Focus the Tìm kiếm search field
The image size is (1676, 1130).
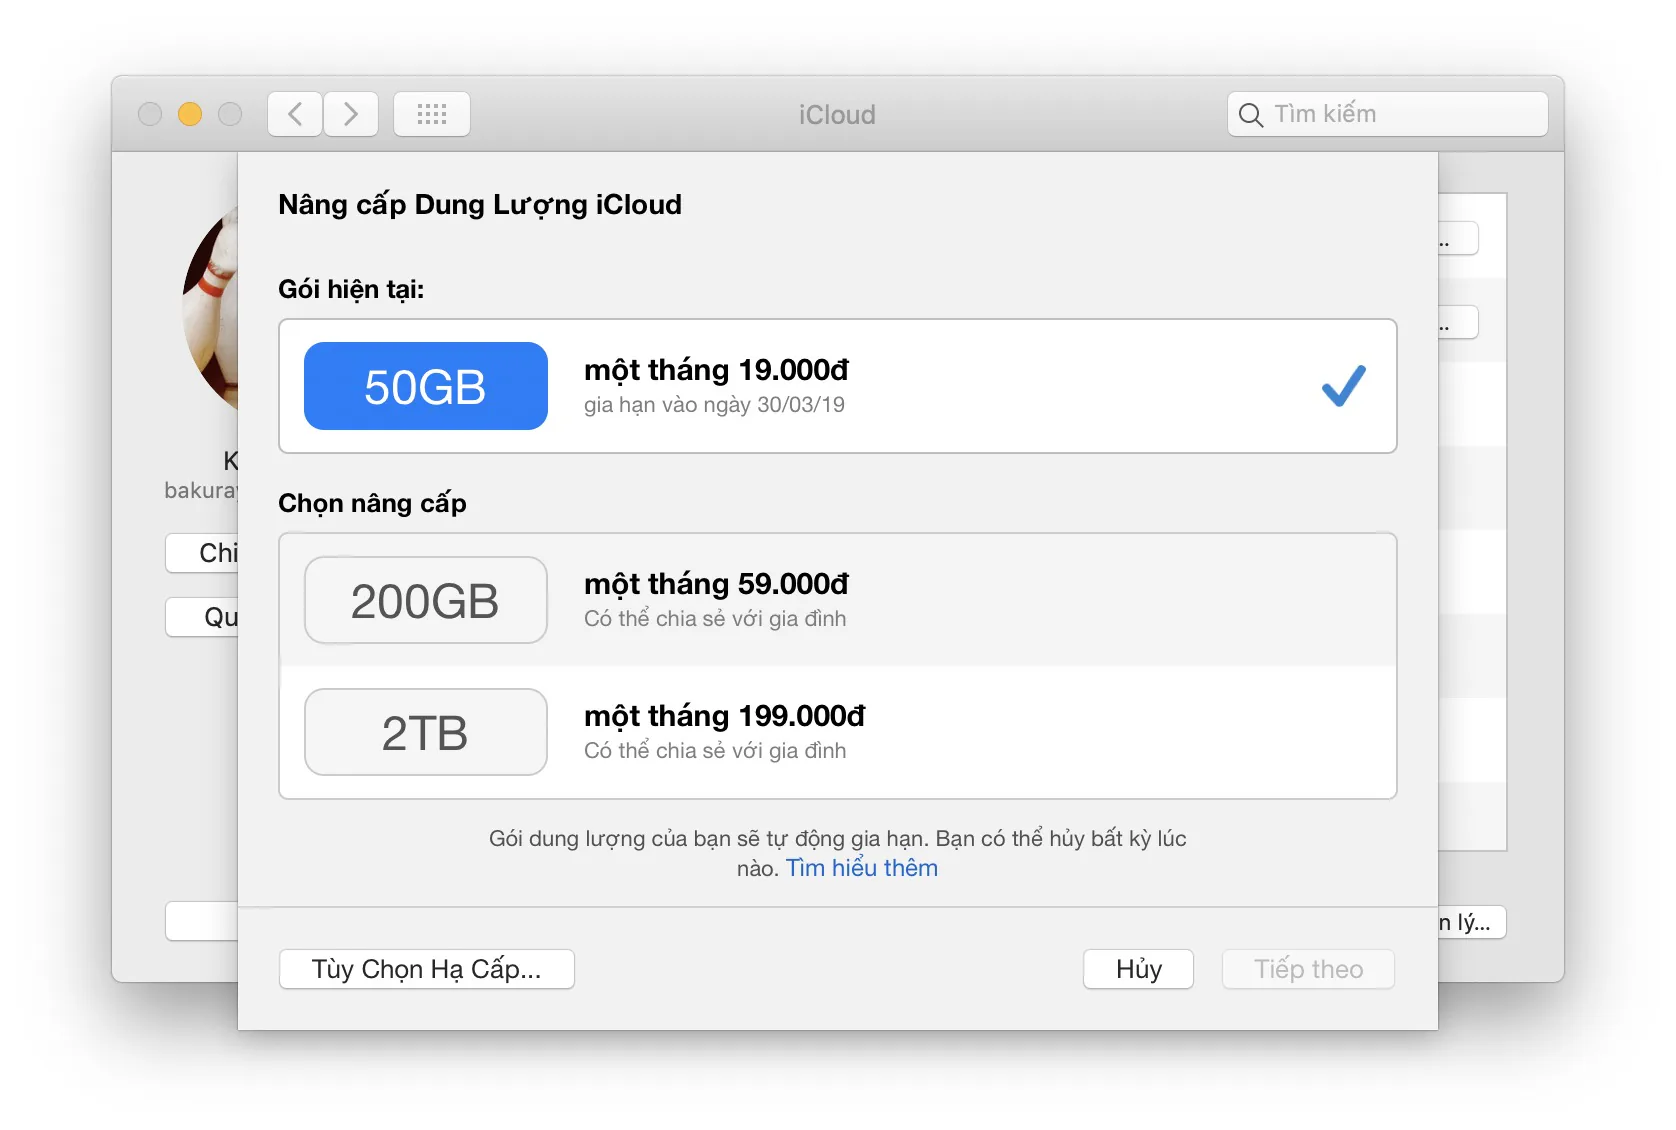pos(1388,114)
